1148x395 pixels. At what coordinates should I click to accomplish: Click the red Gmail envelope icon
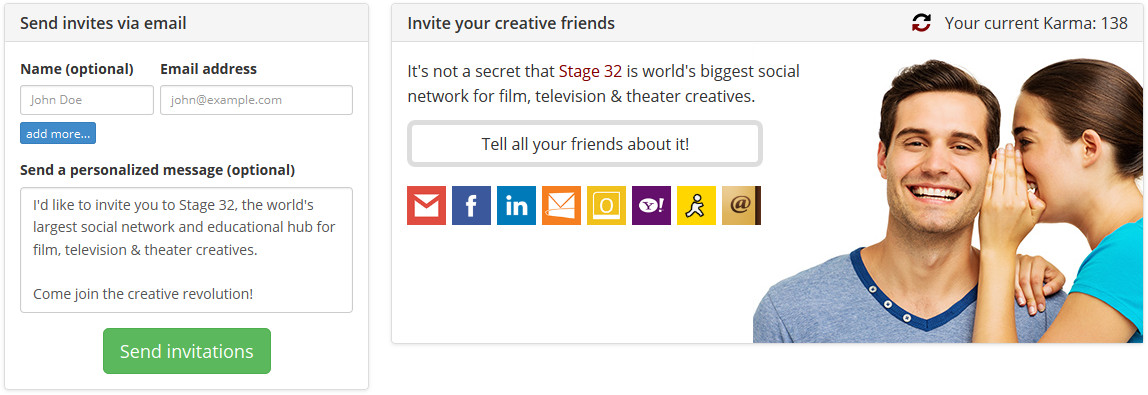426,206
